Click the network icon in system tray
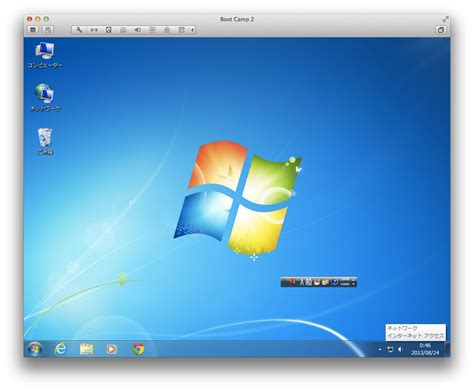Screen dimensions: 474x390 click(x=390, y=349)
